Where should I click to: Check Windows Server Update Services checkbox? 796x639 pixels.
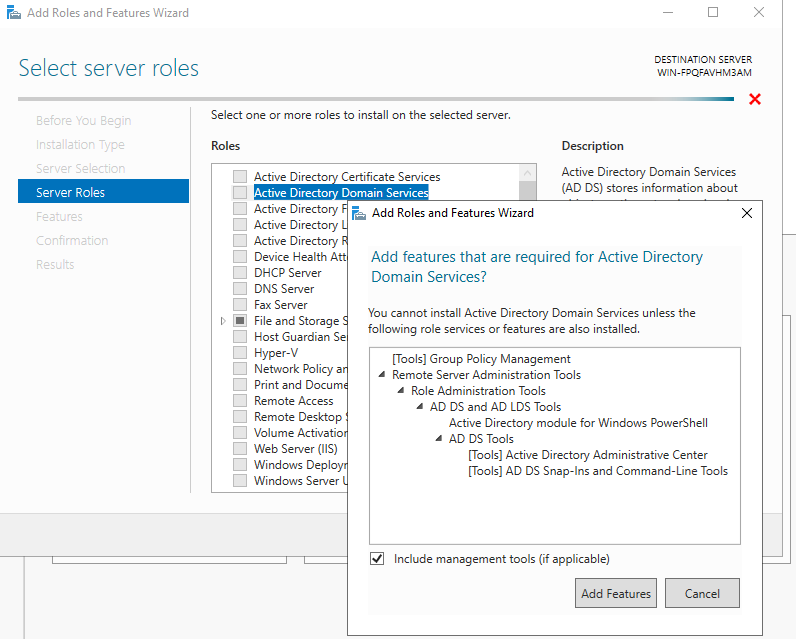pyautogui.click(x=240, y=481)
